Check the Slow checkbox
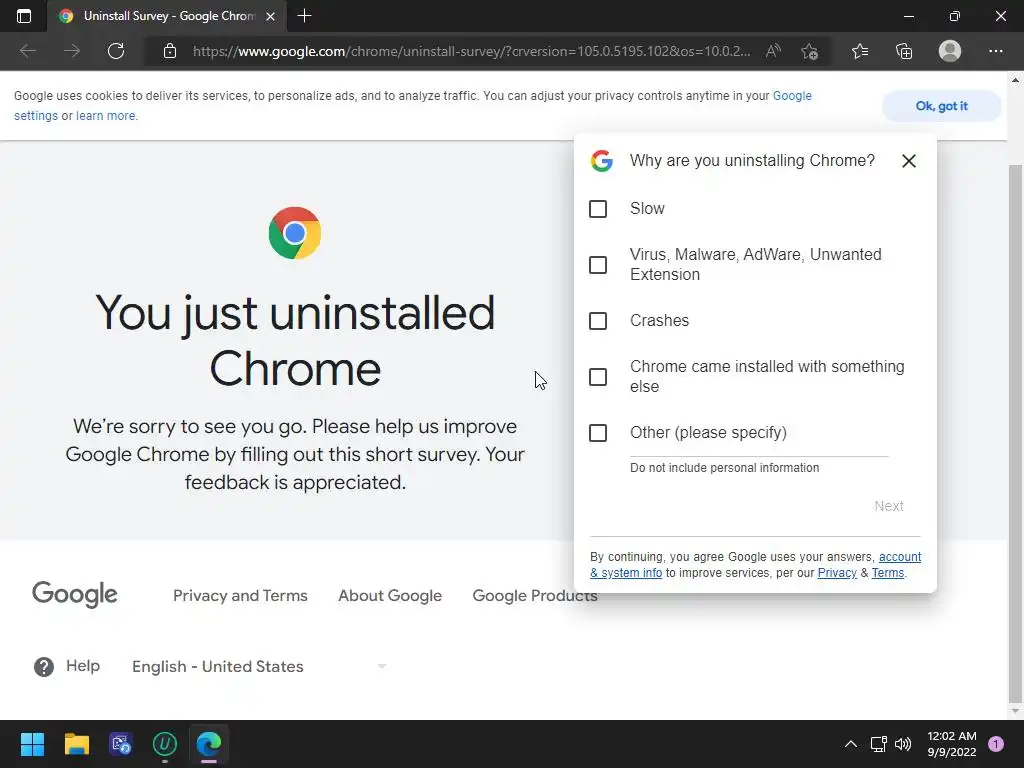The height and width of the screenshot is (768, 1024). click(598, 209)
